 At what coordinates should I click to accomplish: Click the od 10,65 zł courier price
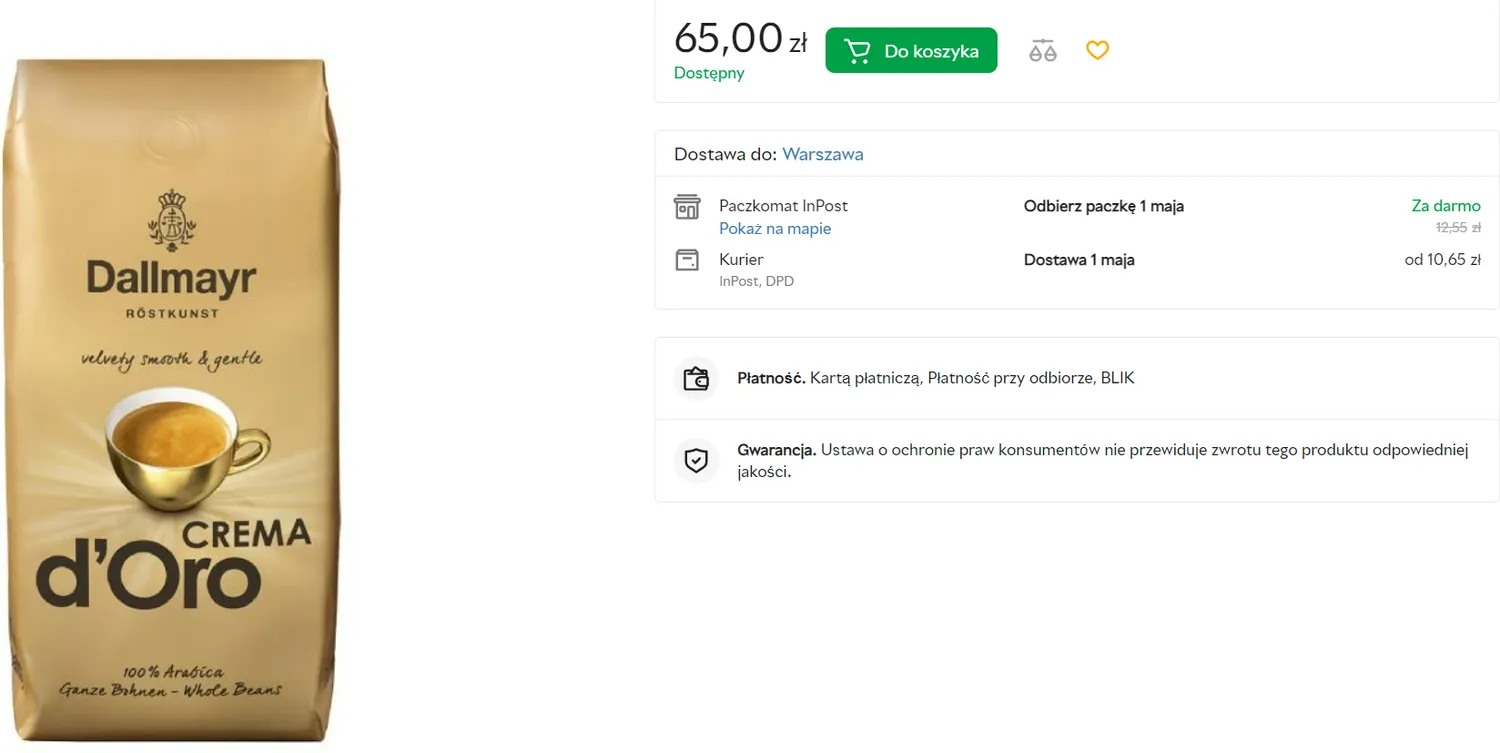pos(1443,260)
